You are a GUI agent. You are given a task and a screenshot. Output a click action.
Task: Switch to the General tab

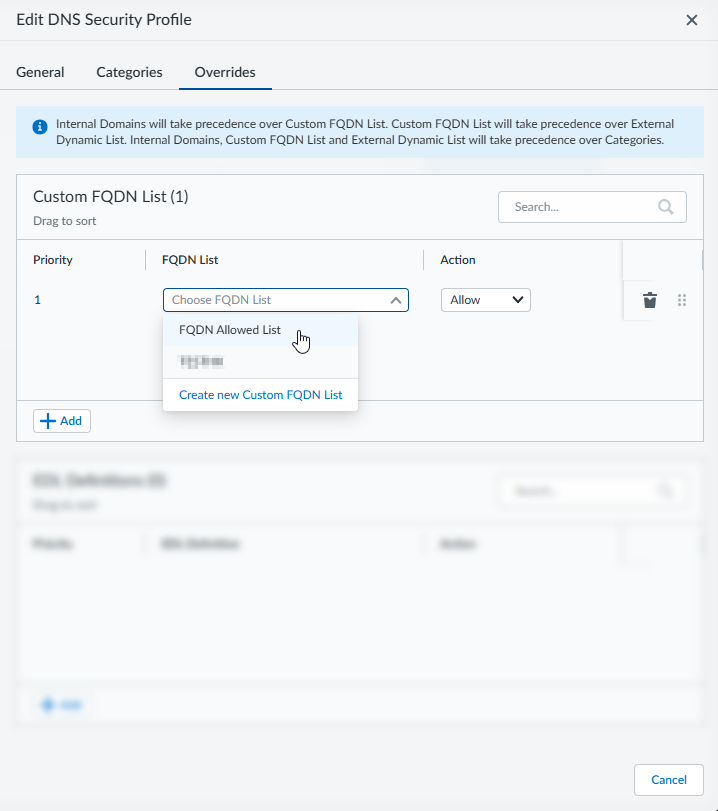(x=40, y=72)
